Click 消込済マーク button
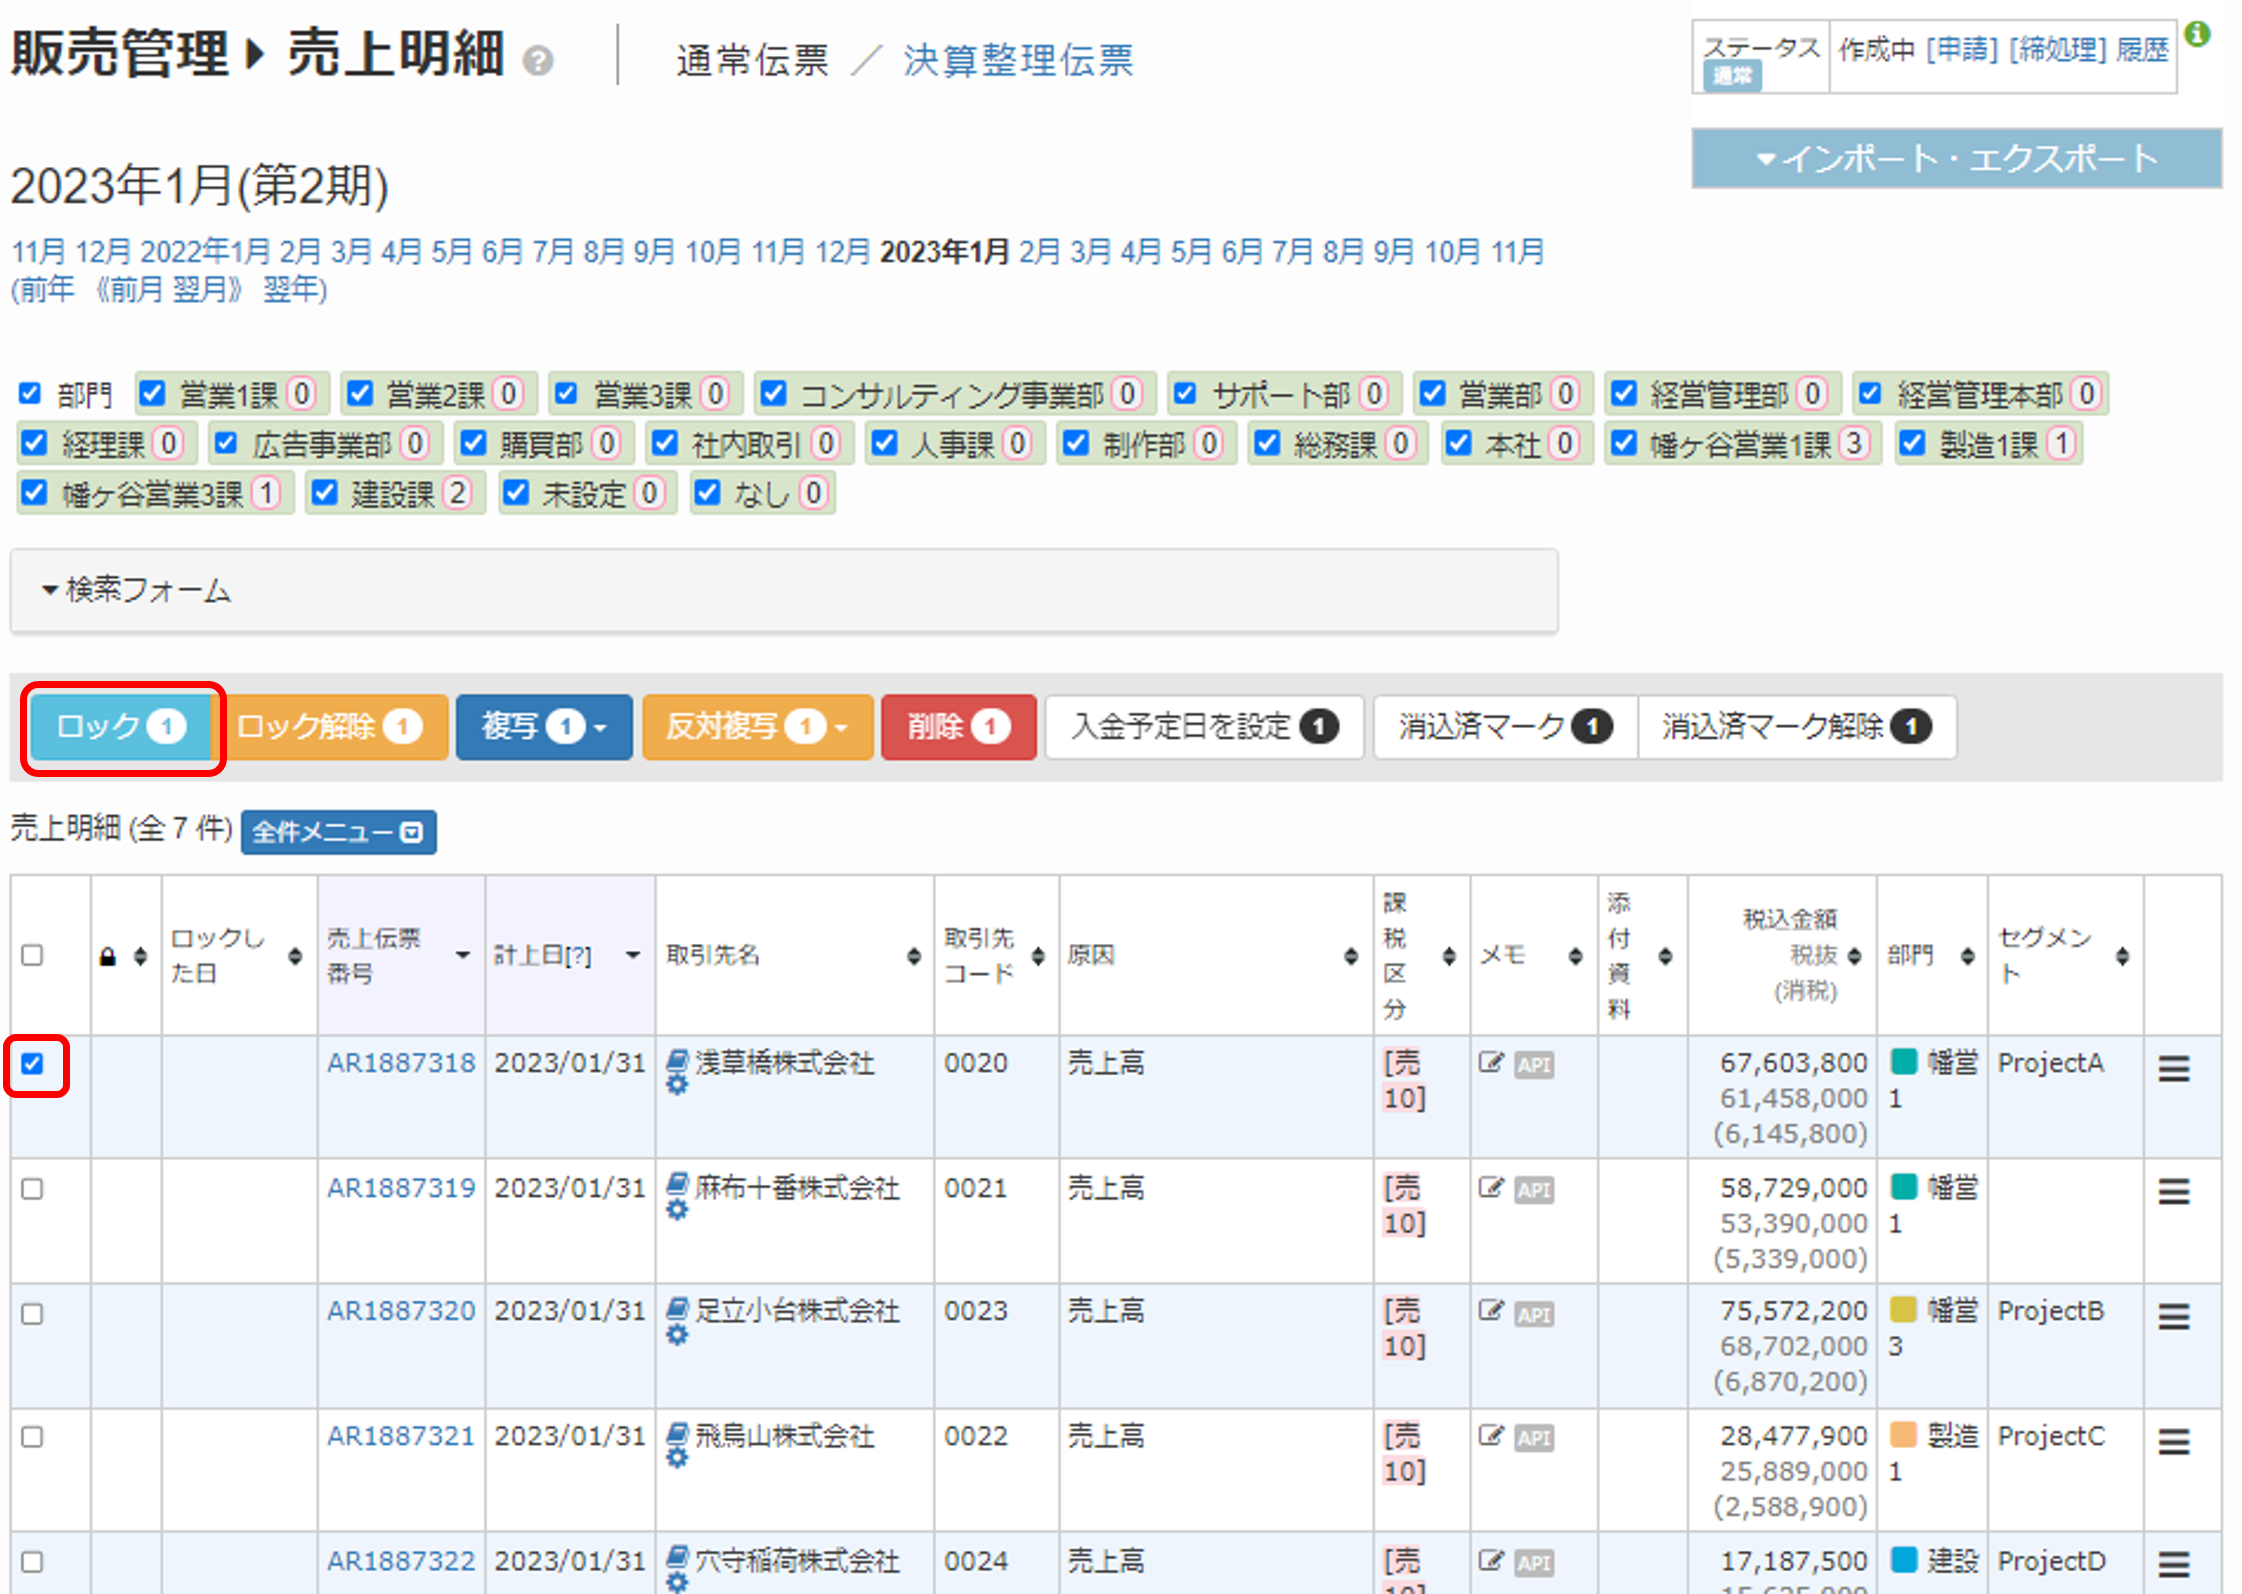 click(x=1505, y=727)
